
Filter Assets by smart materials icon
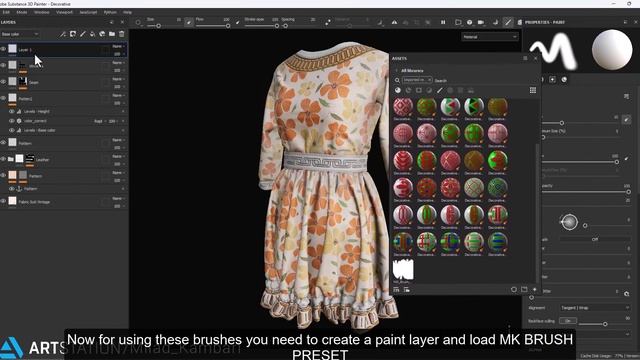(408, 90)
